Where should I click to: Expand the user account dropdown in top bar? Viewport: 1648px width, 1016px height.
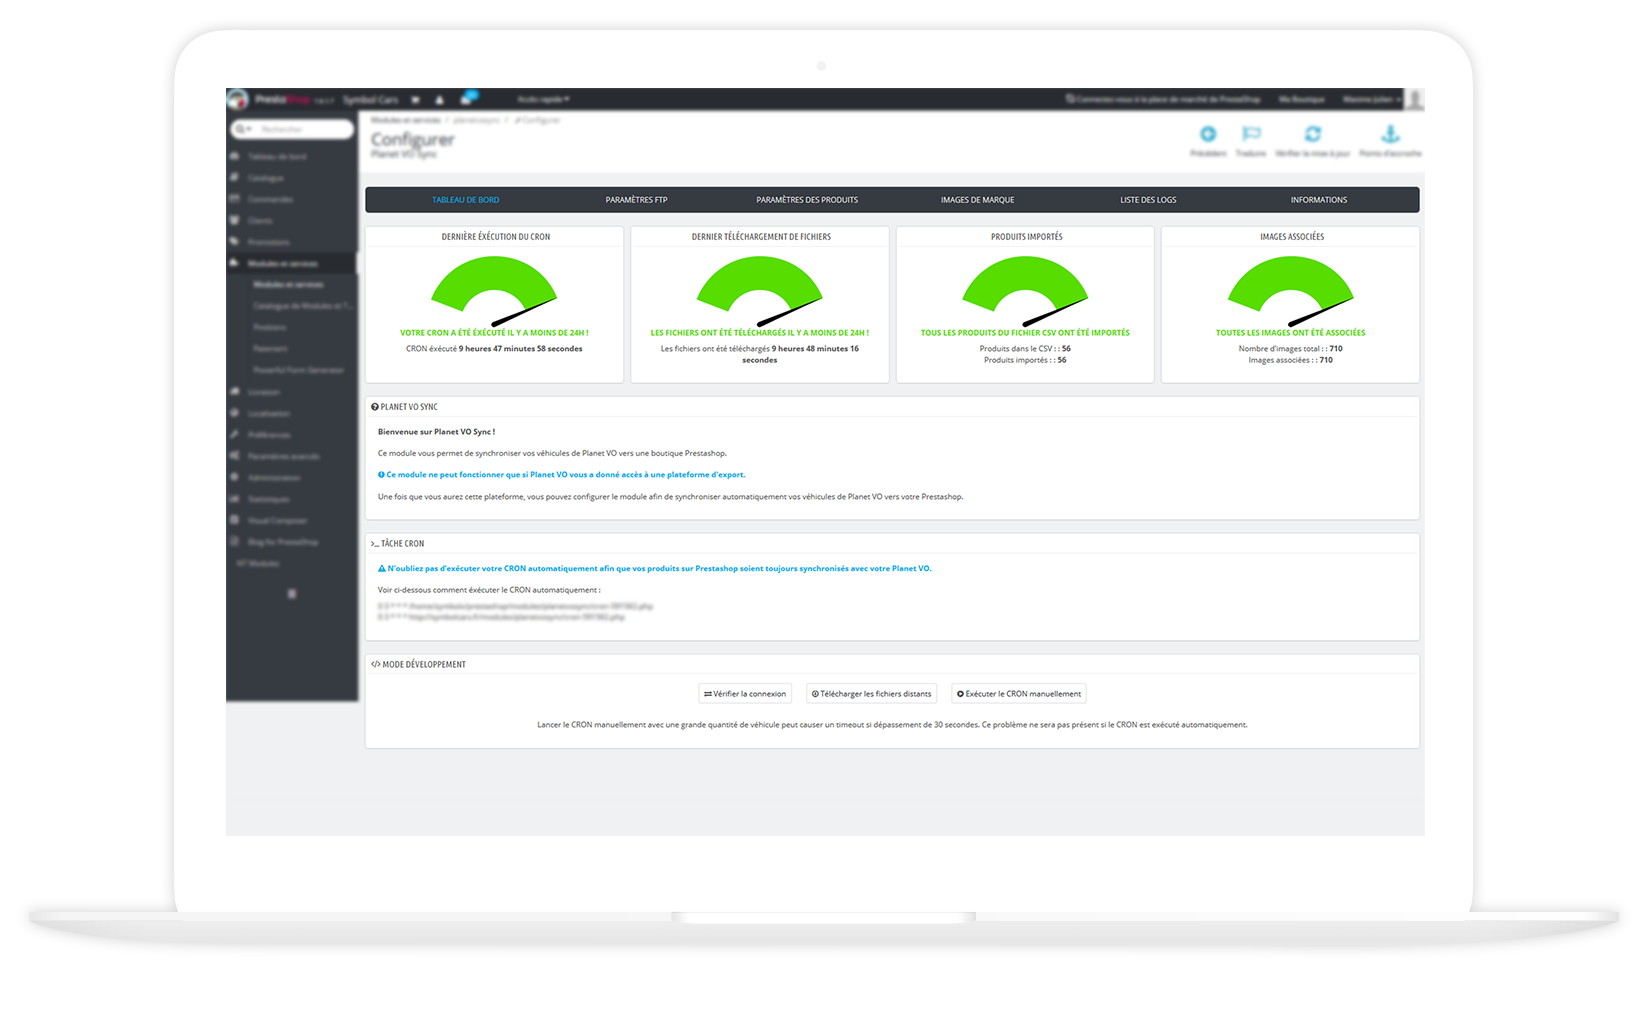[1371, 99]
